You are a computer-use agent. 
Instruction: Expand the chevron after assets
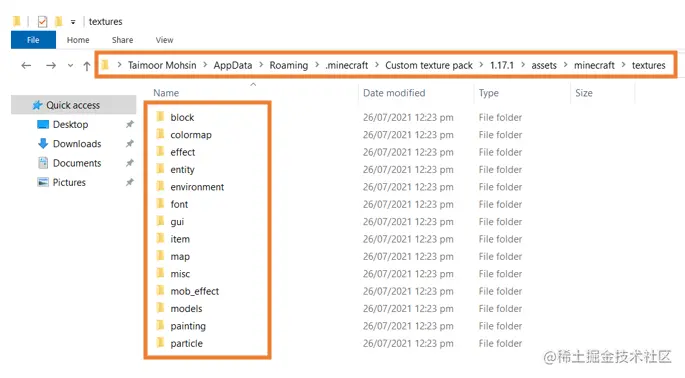(x=565, y=65)
